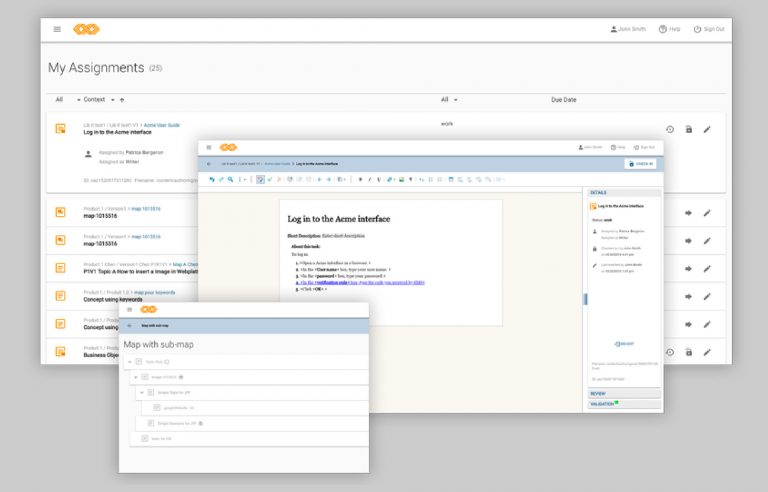Click the side panel splitter handle
The width and height of the screenshot is (768, 492).
tap(585, 299)
